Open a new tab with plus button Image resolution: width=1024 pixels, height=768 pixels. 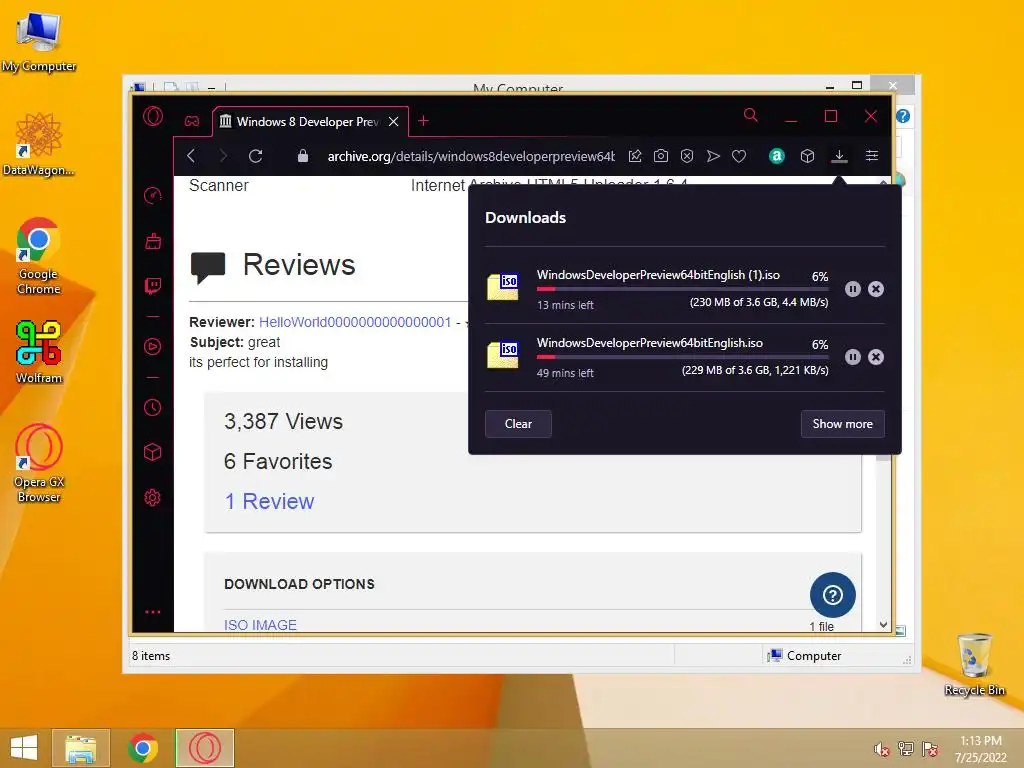(x=423, y=121)
